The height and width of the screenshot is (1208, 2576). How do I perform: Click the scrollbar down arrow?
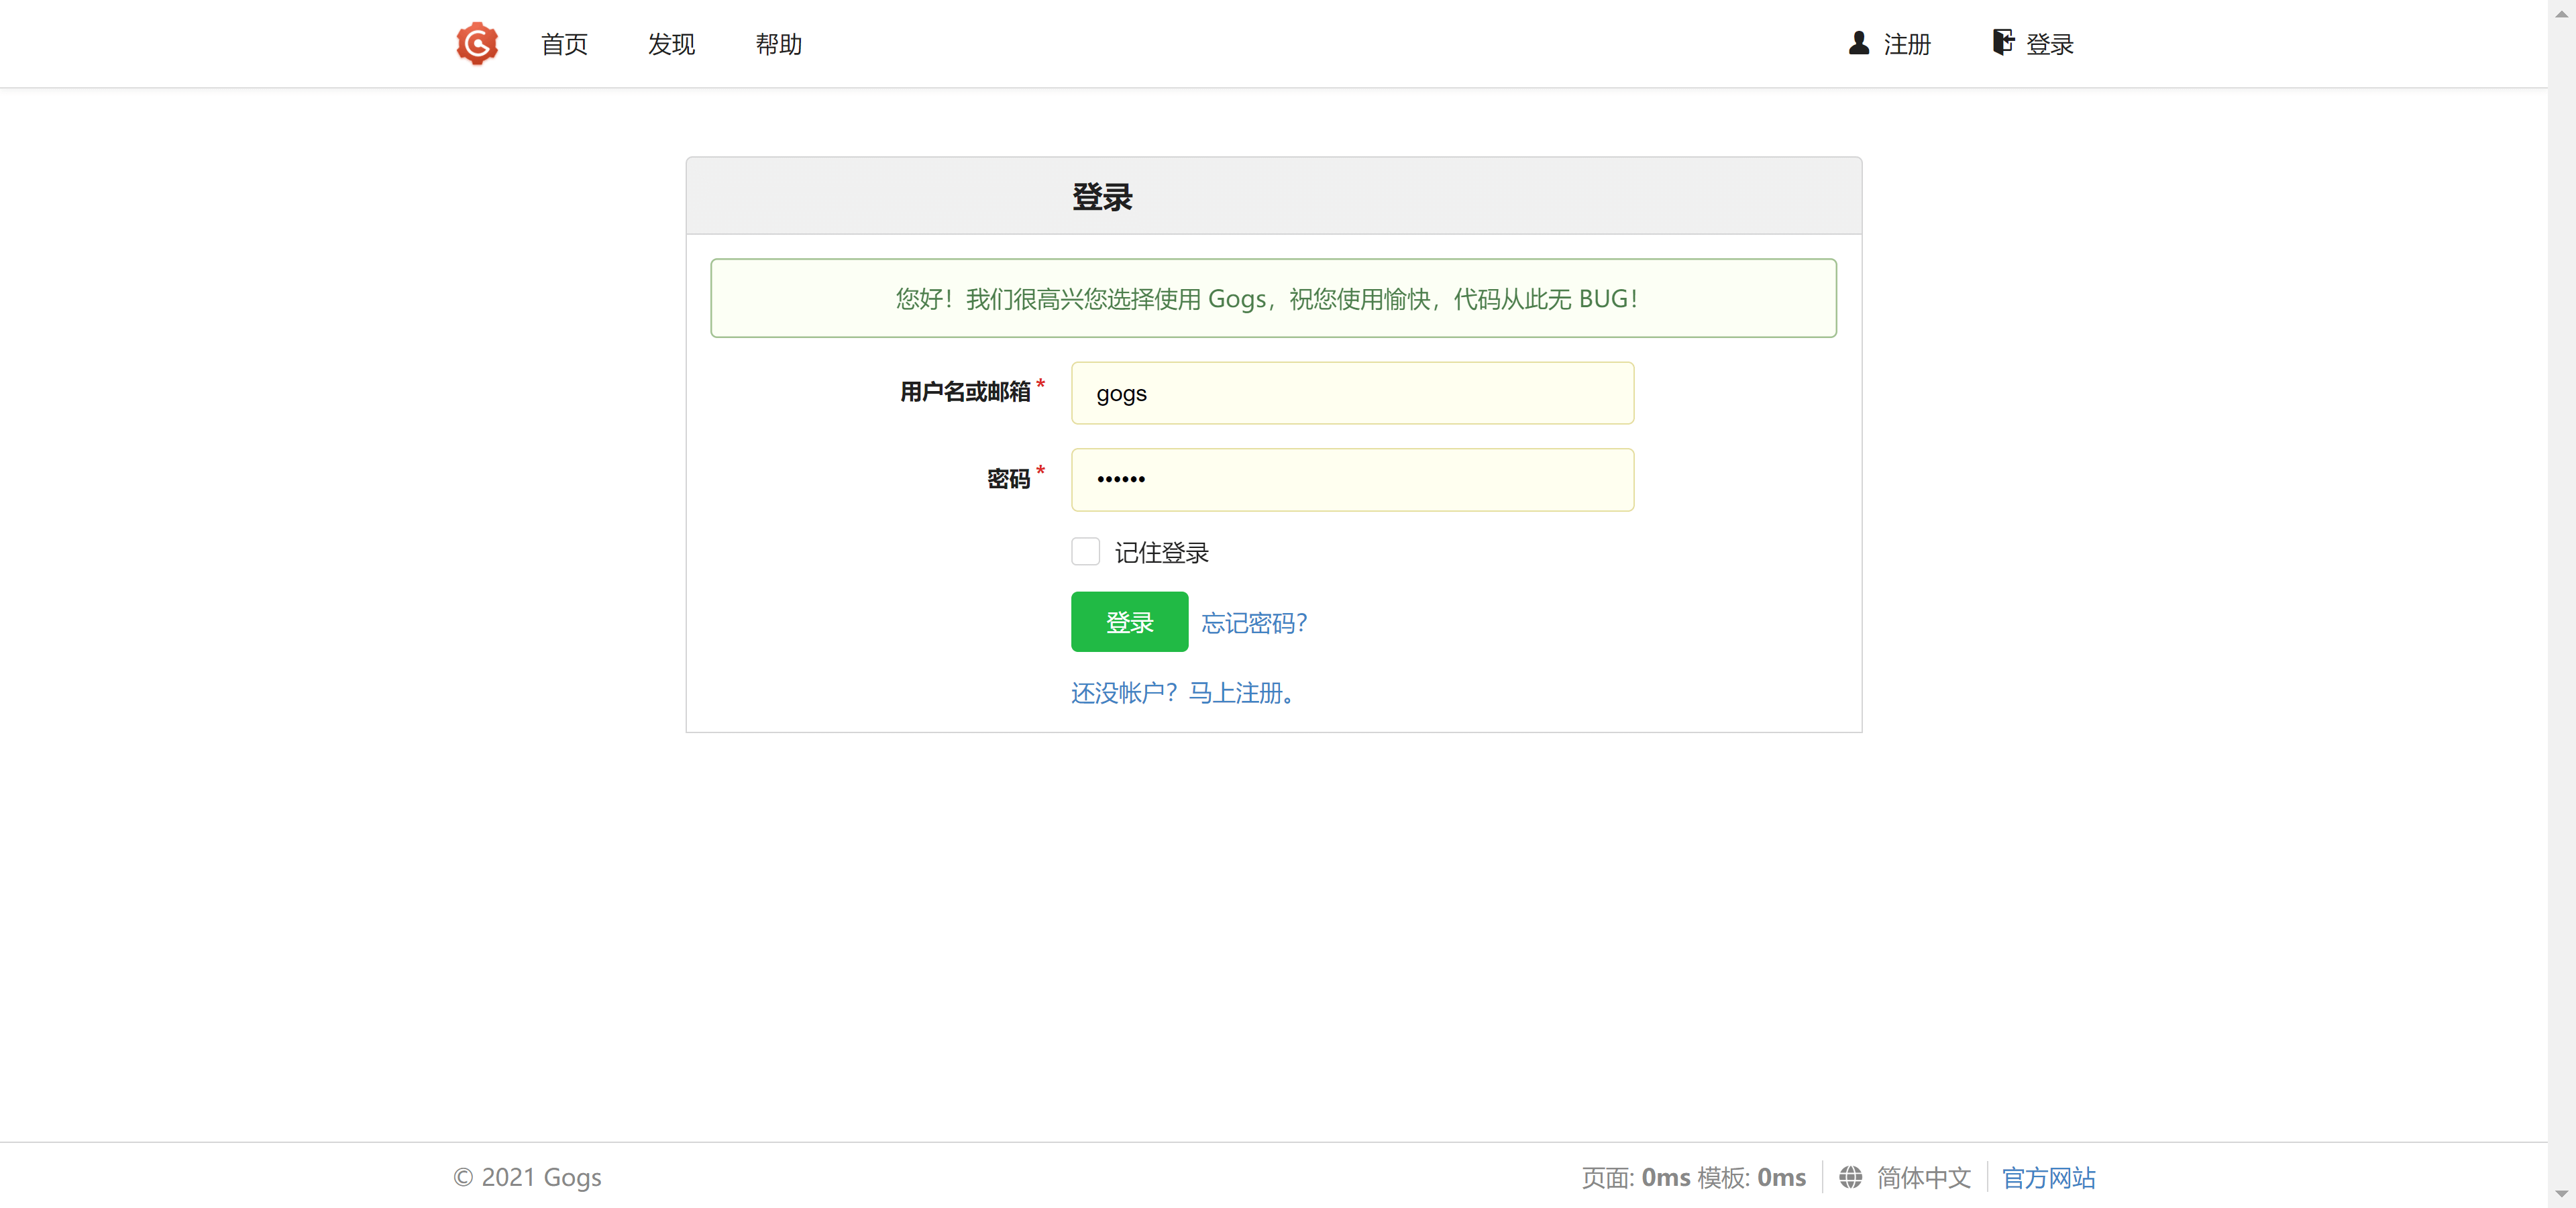pos(2561,1195)
